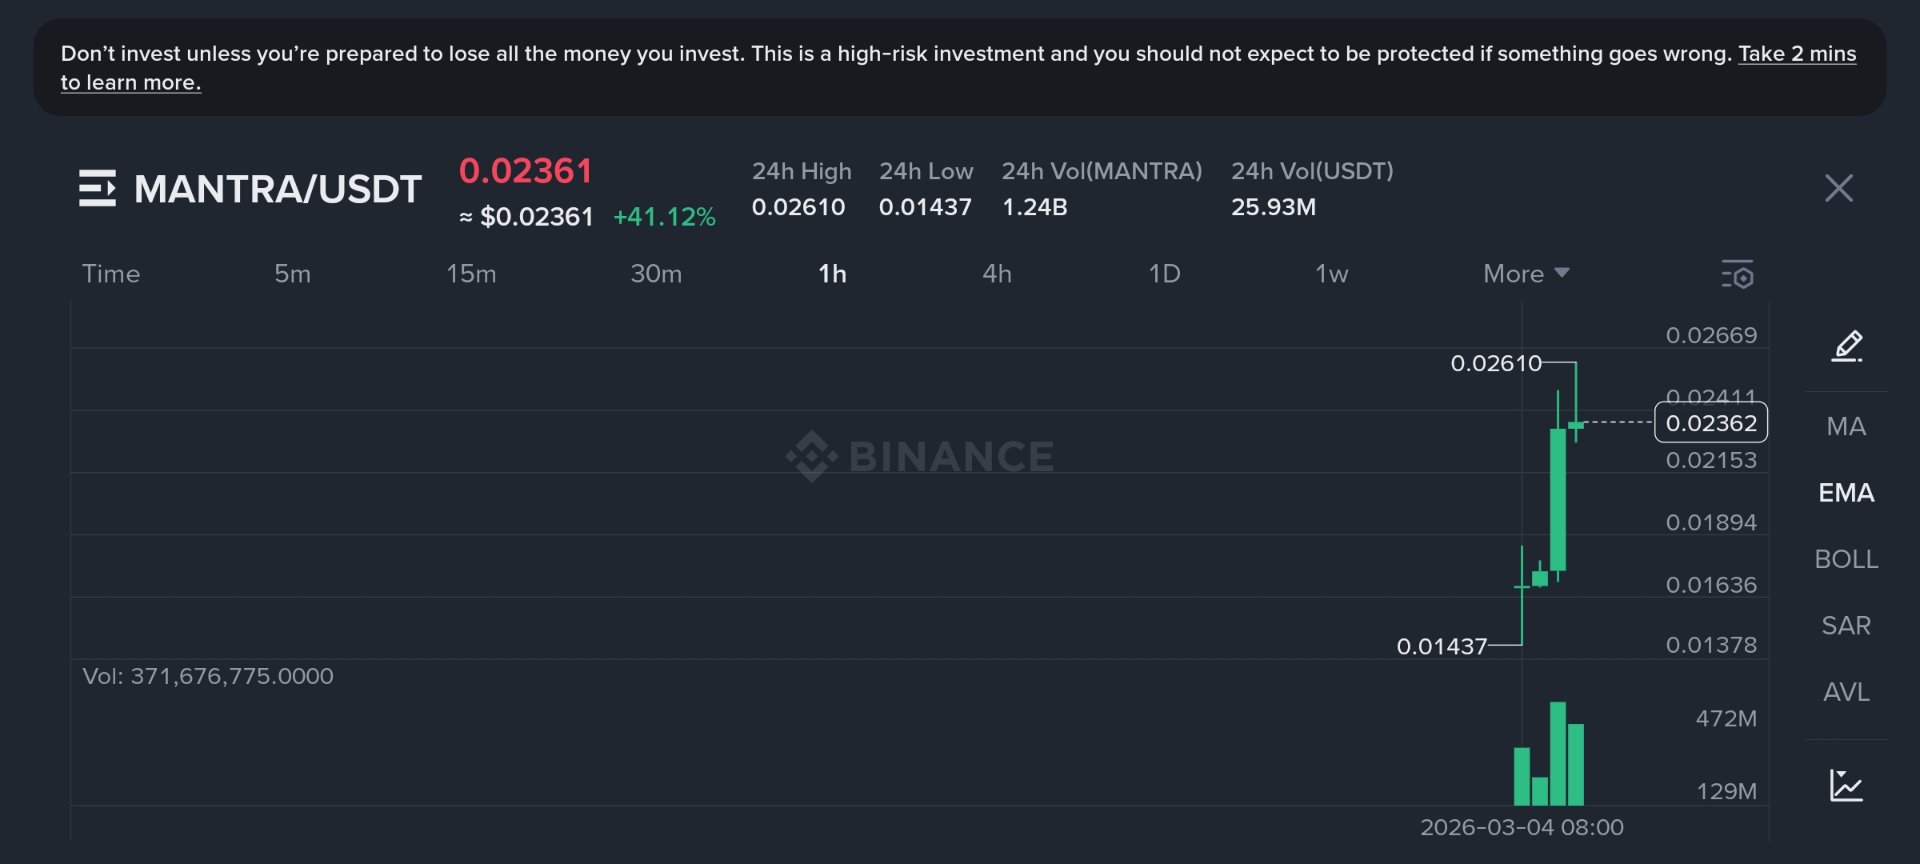Enable the MA indicator

[x=1845, y=427]
